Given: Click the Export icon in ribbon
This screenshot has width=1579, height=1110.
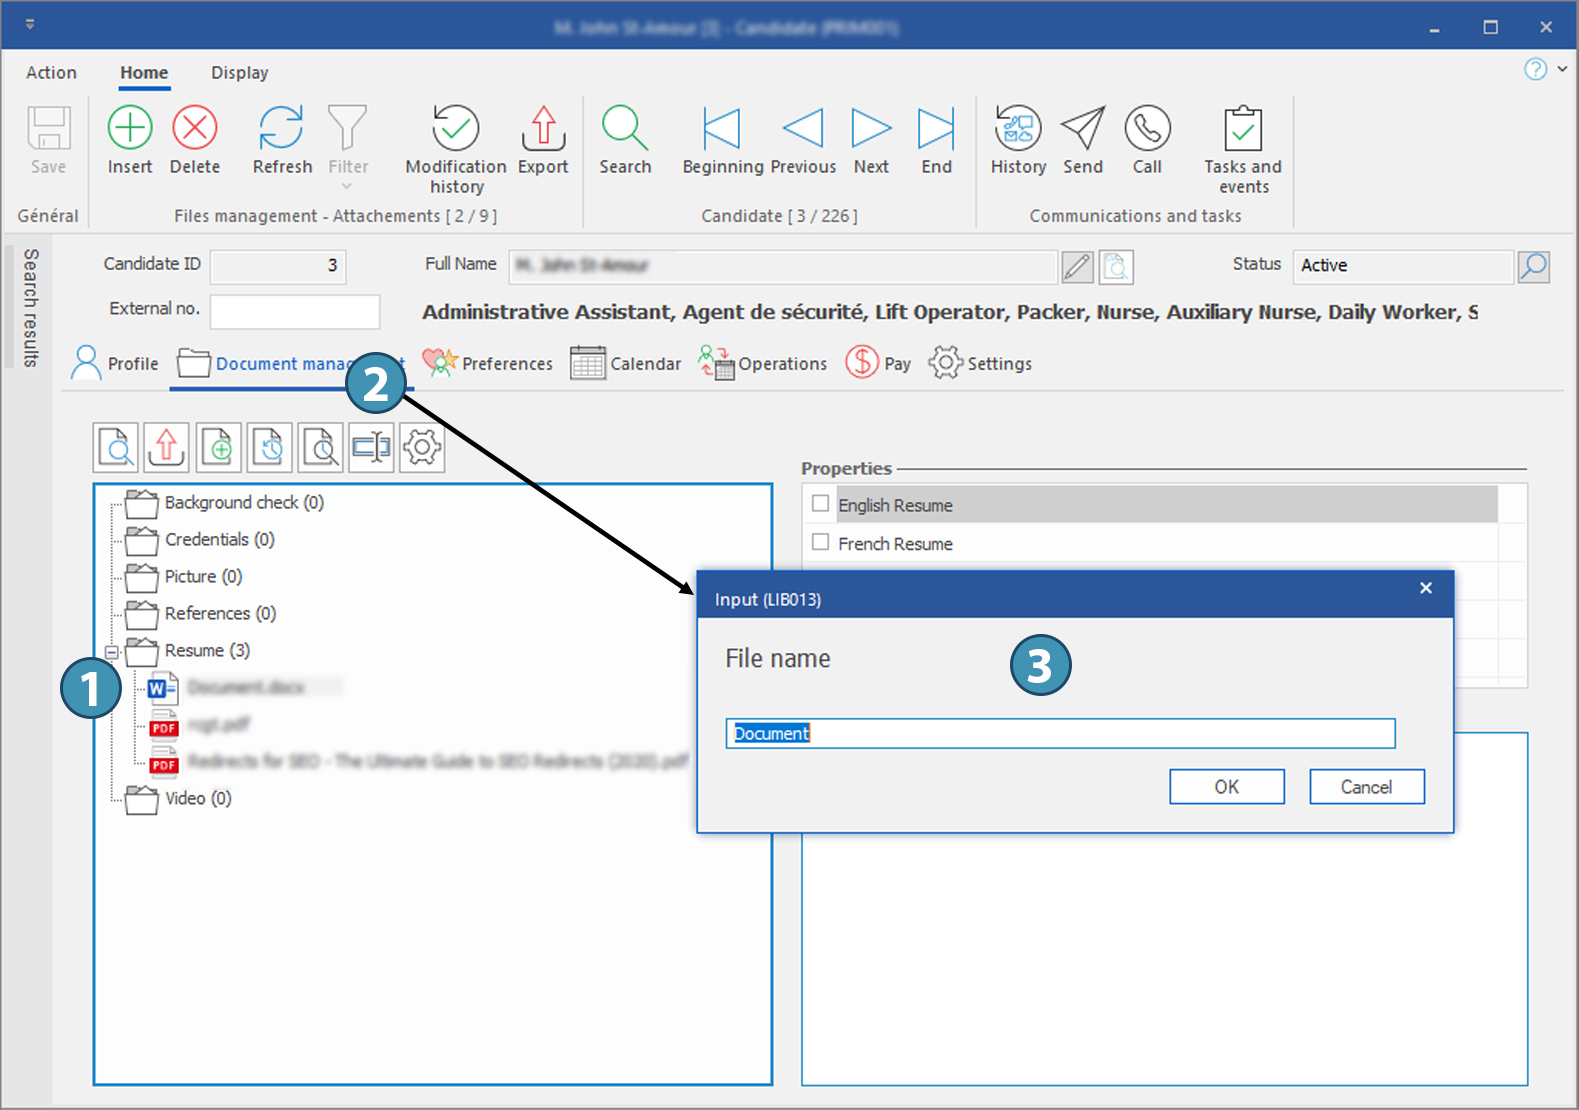Looking at the screenshot, I should pos(543,129).
